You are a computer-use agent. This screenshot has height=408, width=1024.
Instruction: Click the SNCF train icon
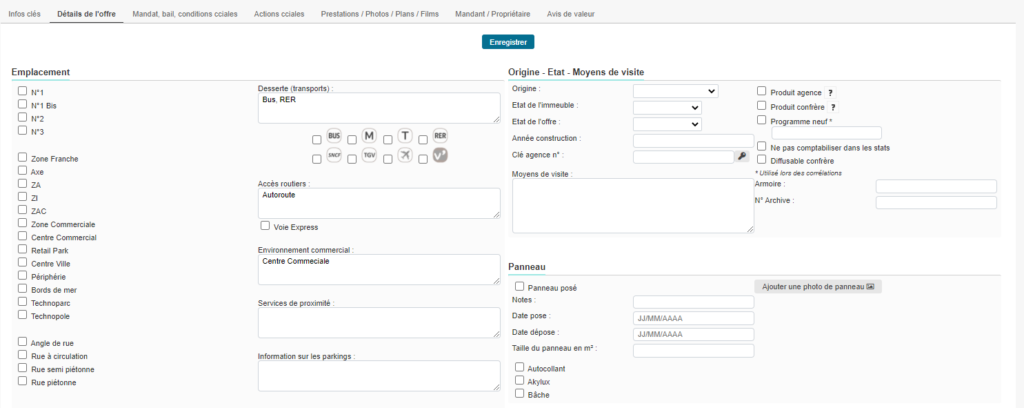(x=334, y=156)
